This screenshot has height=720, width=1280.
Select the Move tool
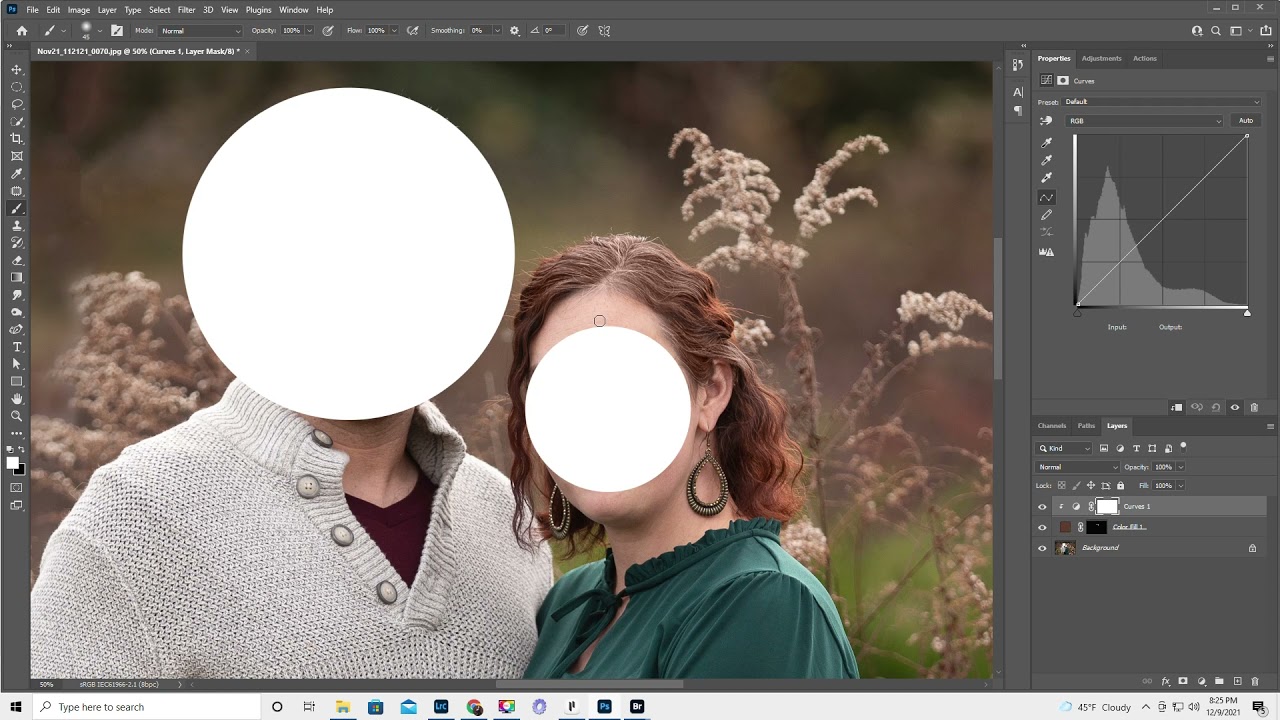17,70
